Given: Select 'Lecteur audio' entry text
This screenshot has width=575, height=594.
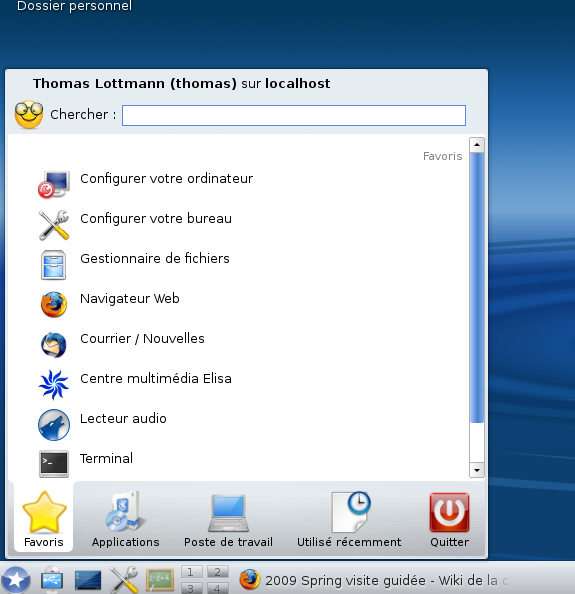Looking at the screenshot, I should point(123,418).
